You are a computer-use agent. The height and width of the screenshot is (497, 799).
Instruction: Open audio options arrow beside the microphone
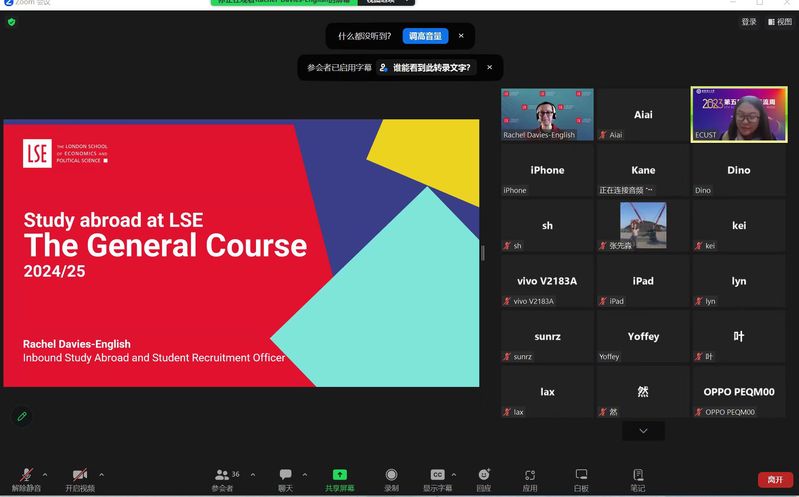pyautogui.click(x=45, y=475)
